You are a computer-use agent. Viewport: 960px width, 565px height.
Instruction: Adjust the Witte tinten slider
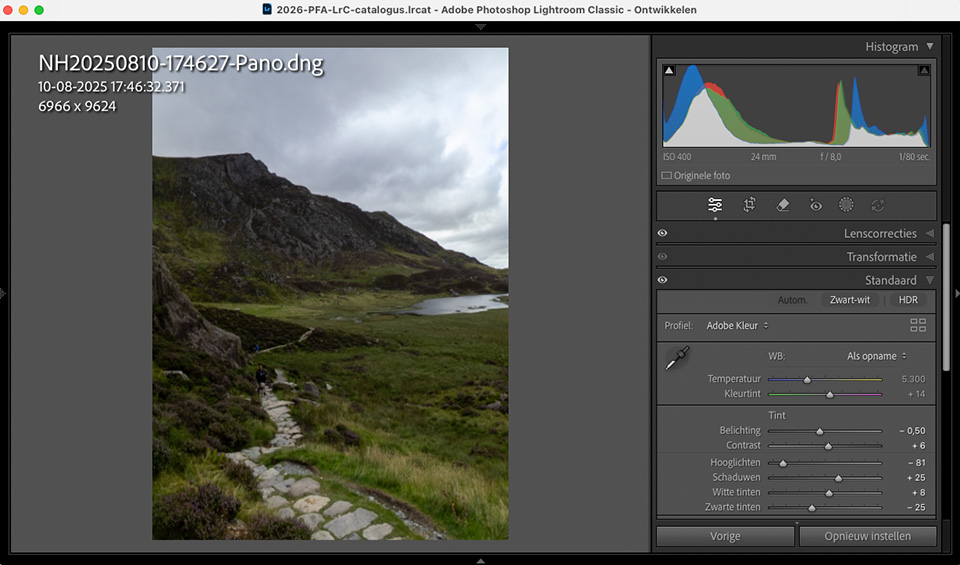825,492
